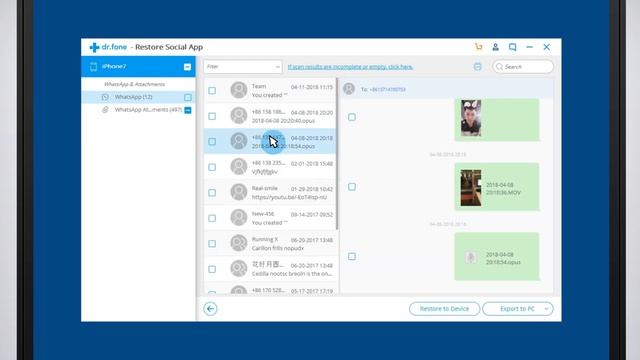
Task: Select the MOV video message checkbox
Action: coord(352,187)
